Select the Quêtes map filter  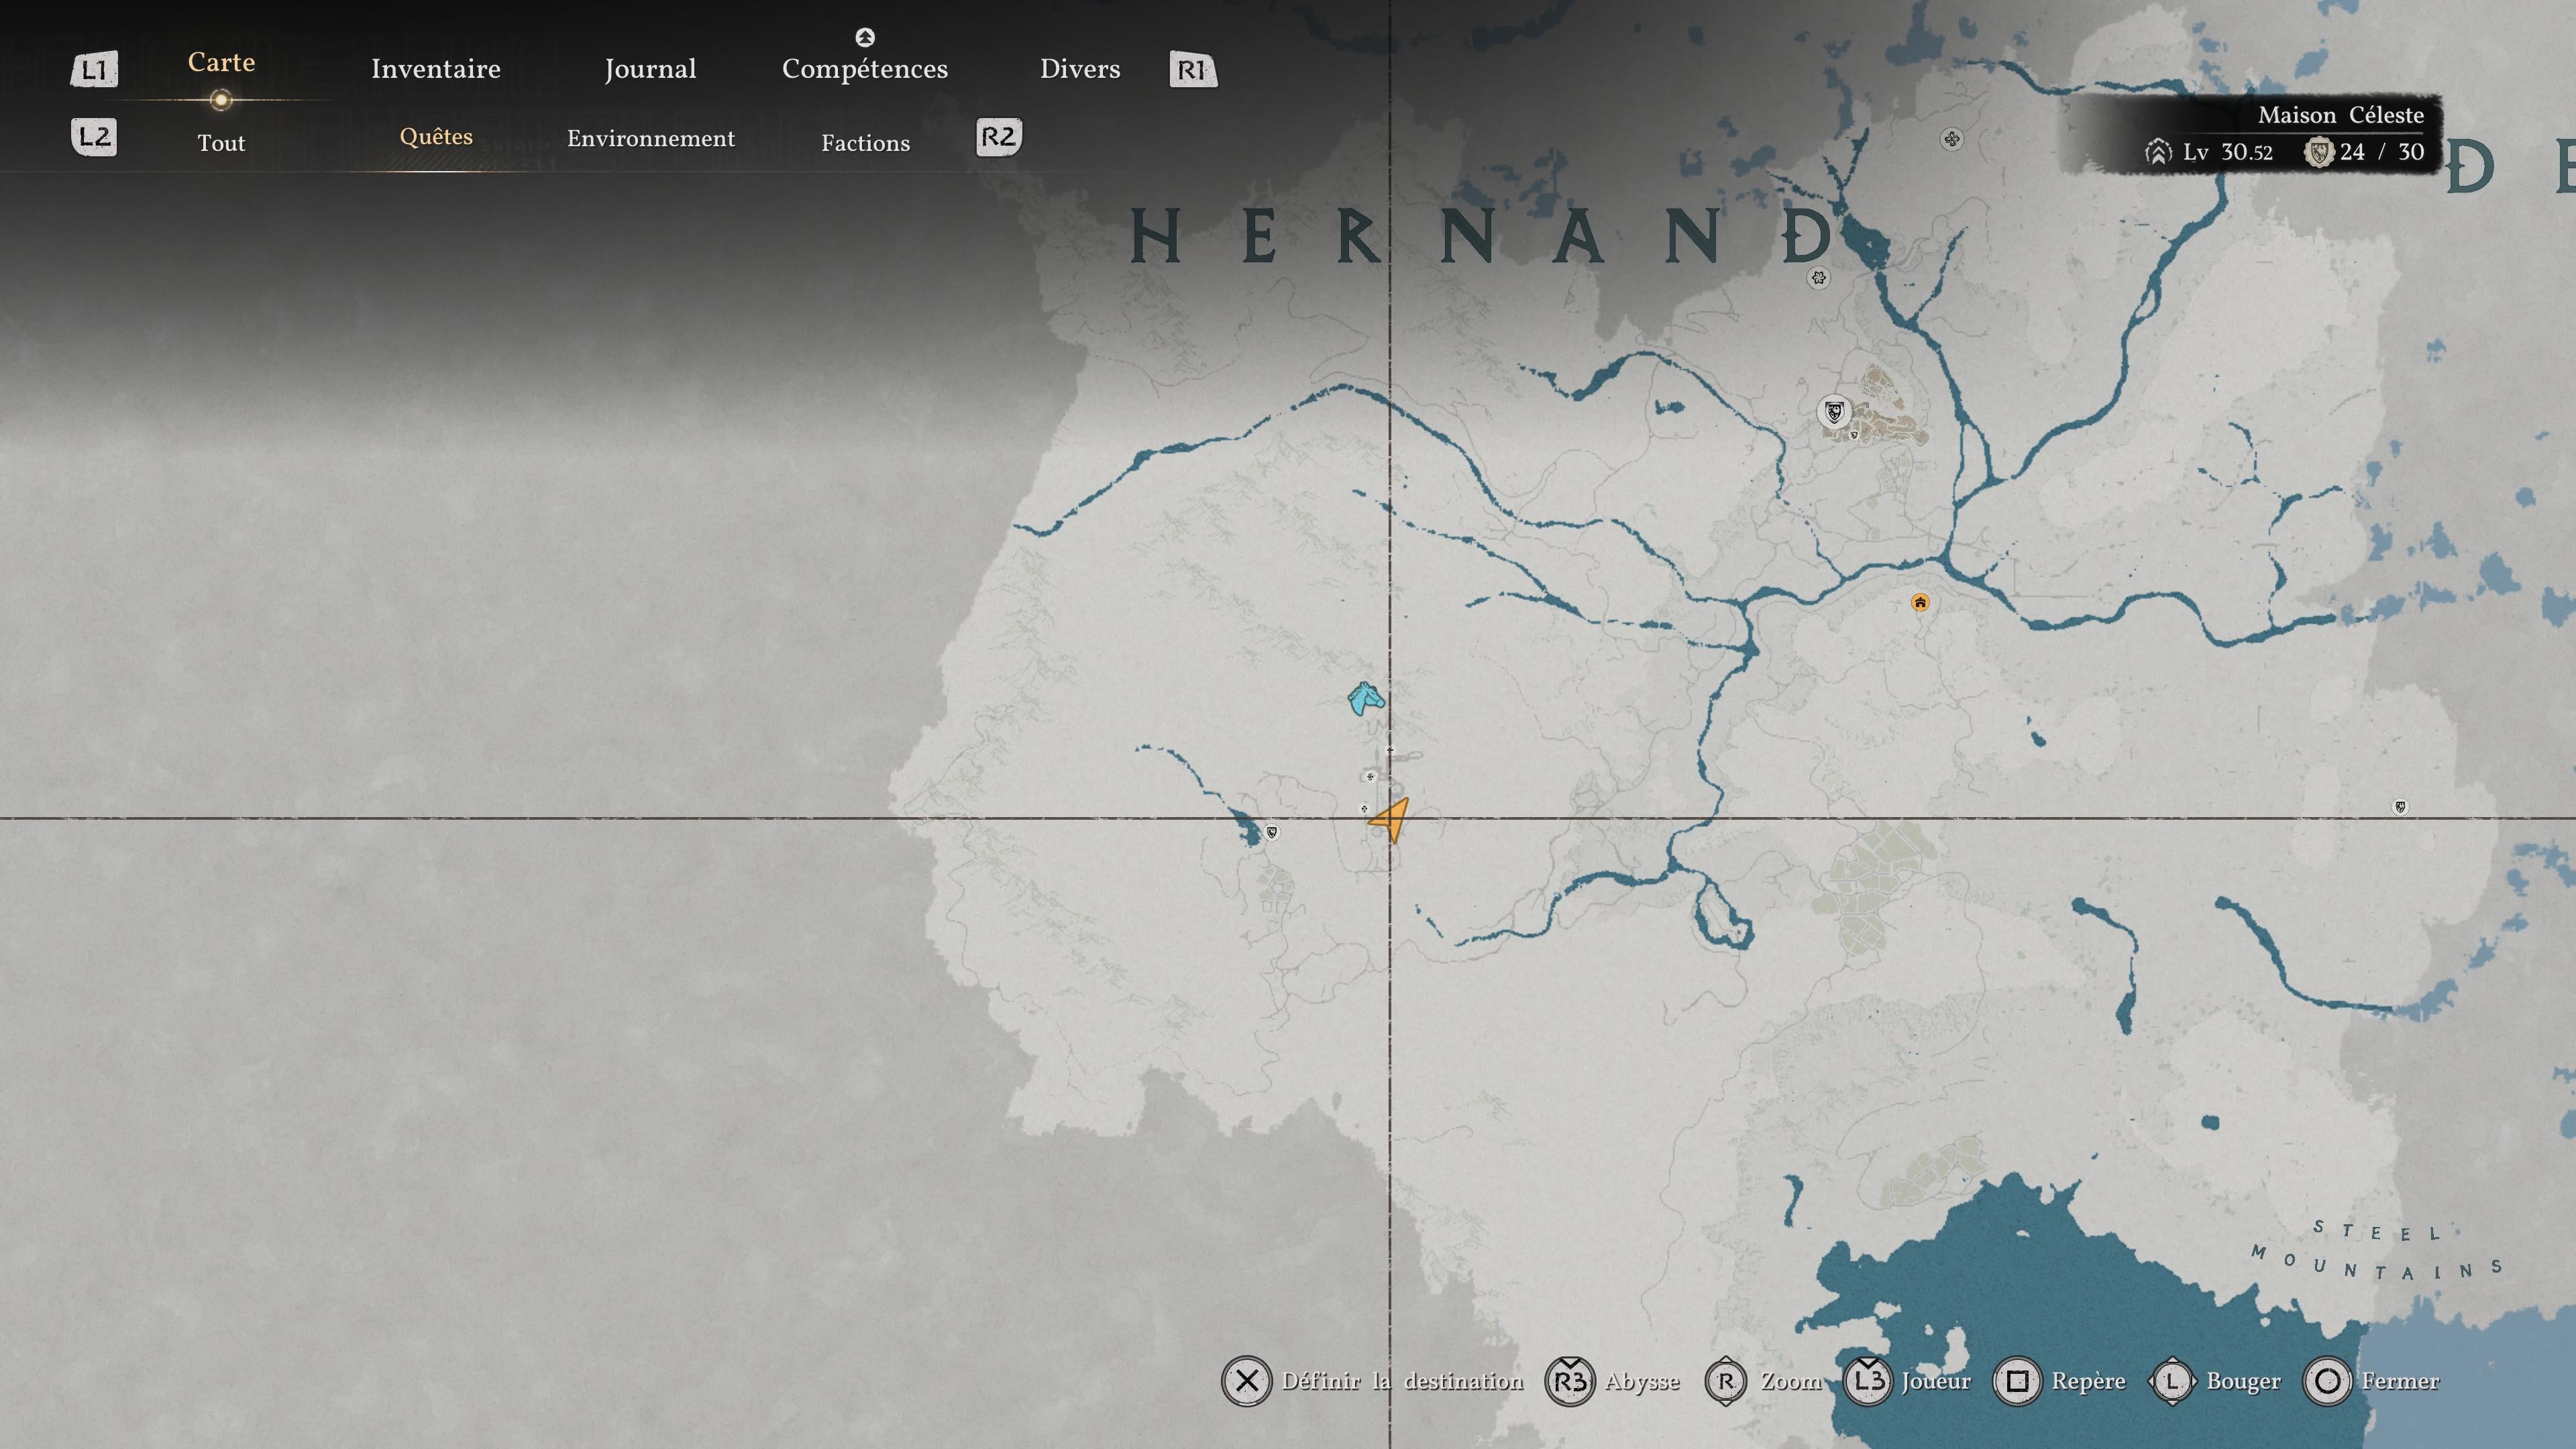point(436,137)
